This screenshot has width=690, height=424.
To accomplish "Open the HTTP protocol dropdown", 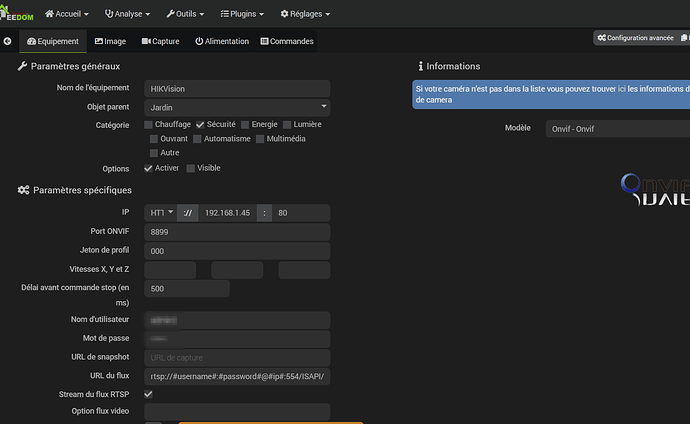I will (x=161, y=213).
